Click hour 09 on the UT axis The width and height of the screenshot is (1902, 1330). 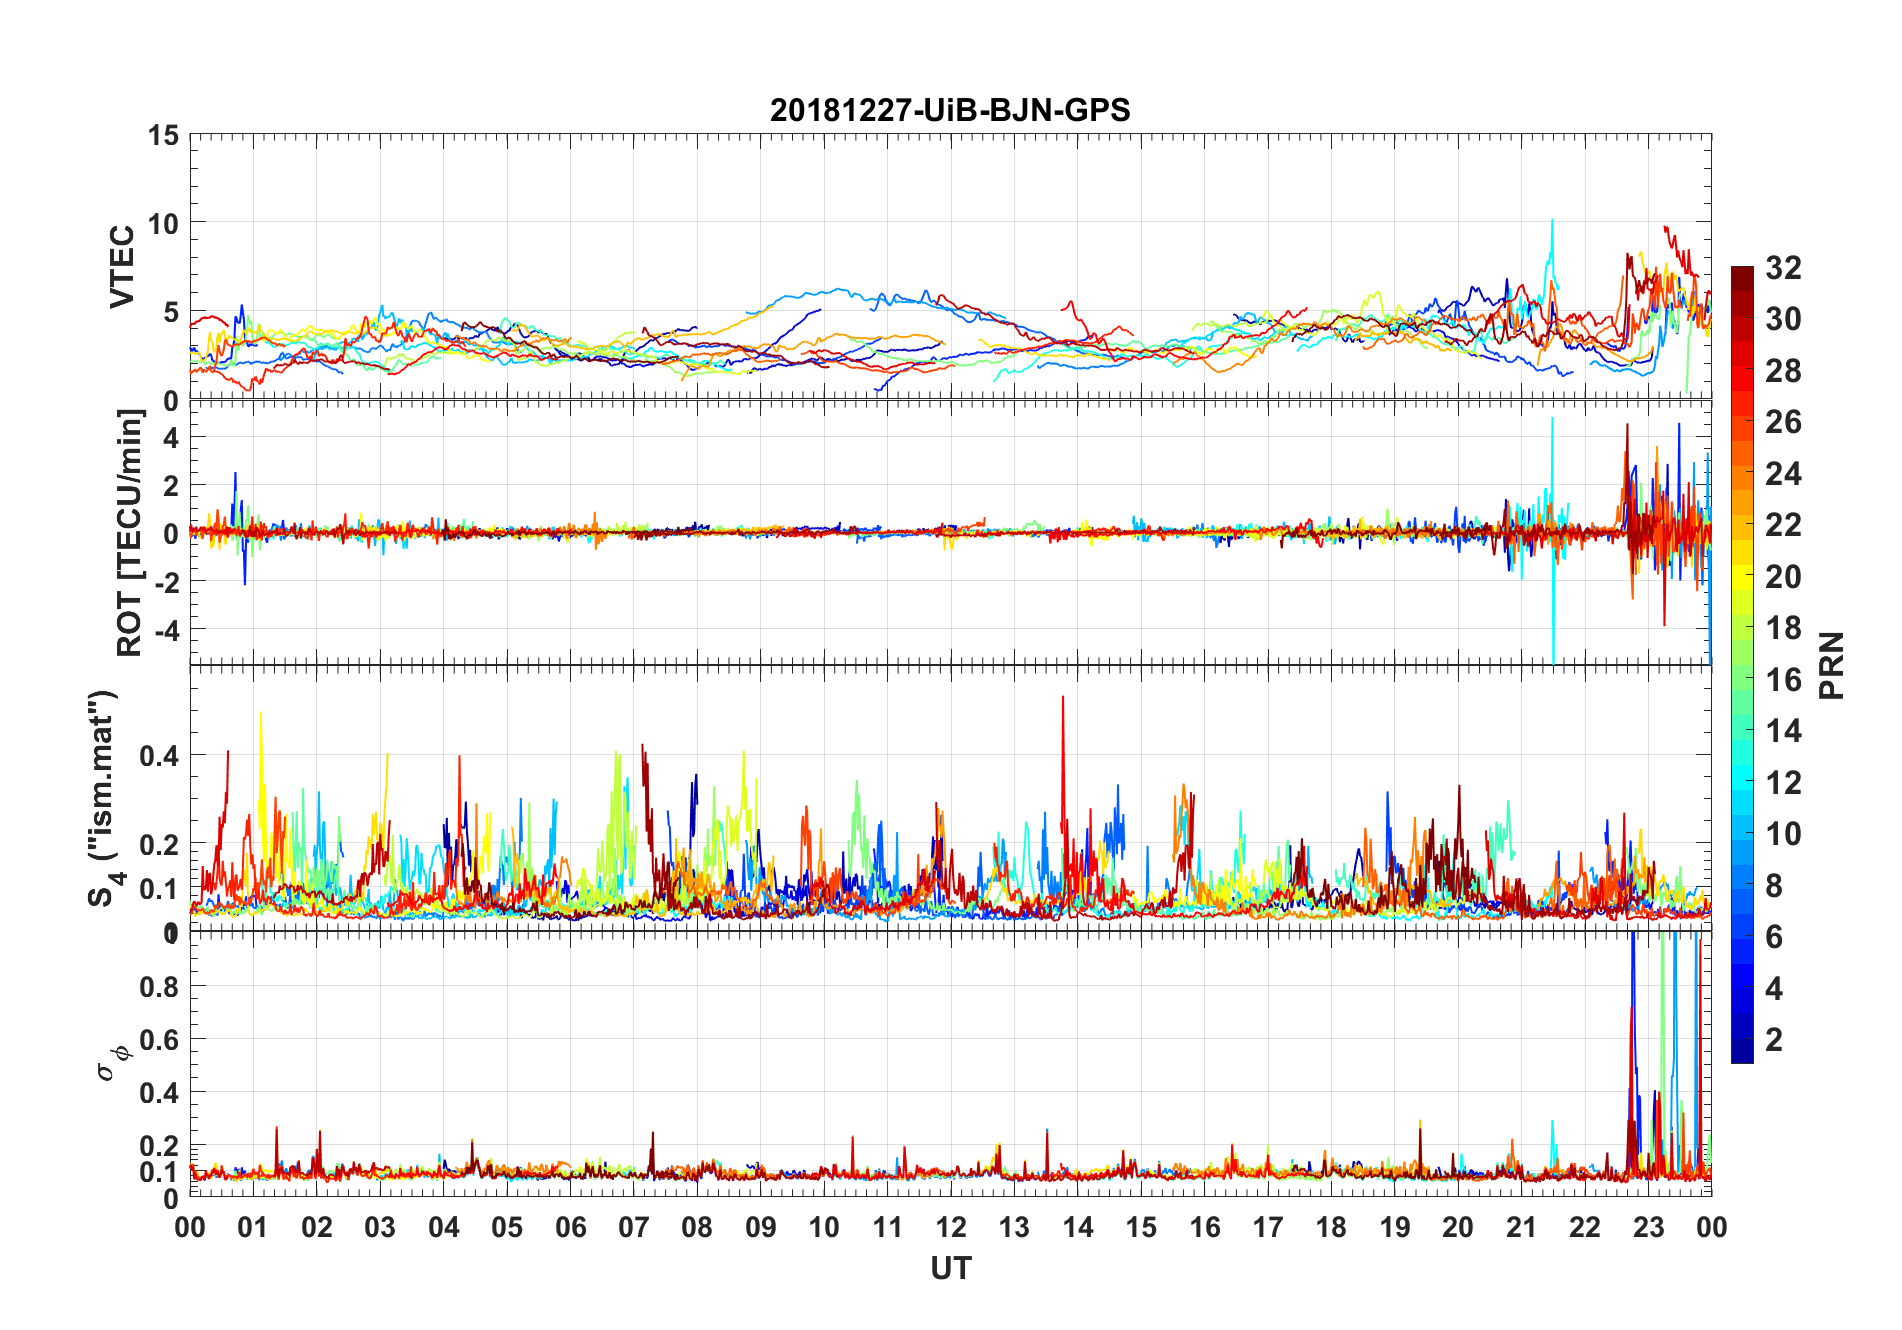point(761,1228)
